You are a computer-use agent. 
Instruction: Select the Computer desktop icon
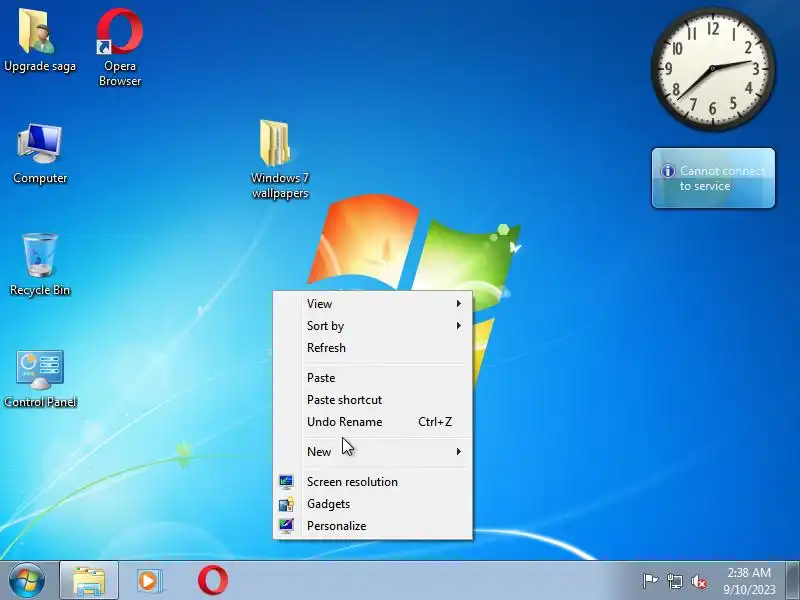(40, 154)
